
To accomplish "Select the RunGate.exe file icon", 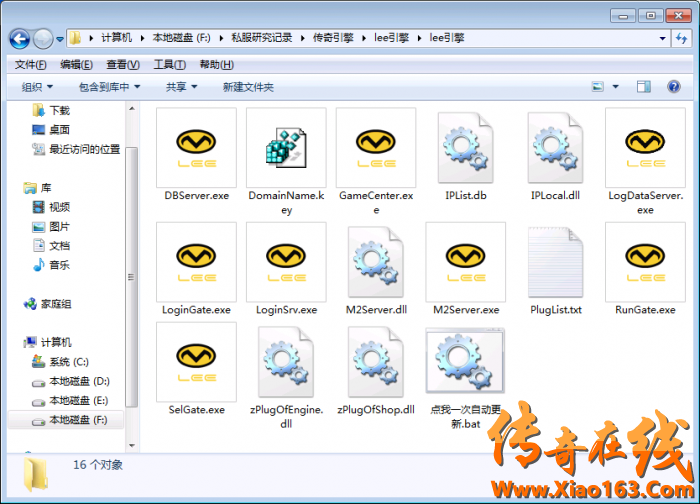I will click(x=645, y=262).
